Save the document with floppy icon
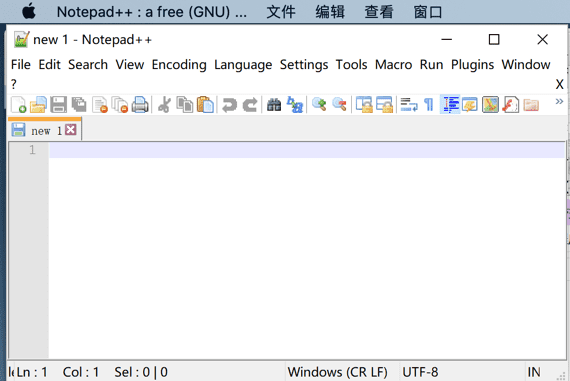 [59, 105]
